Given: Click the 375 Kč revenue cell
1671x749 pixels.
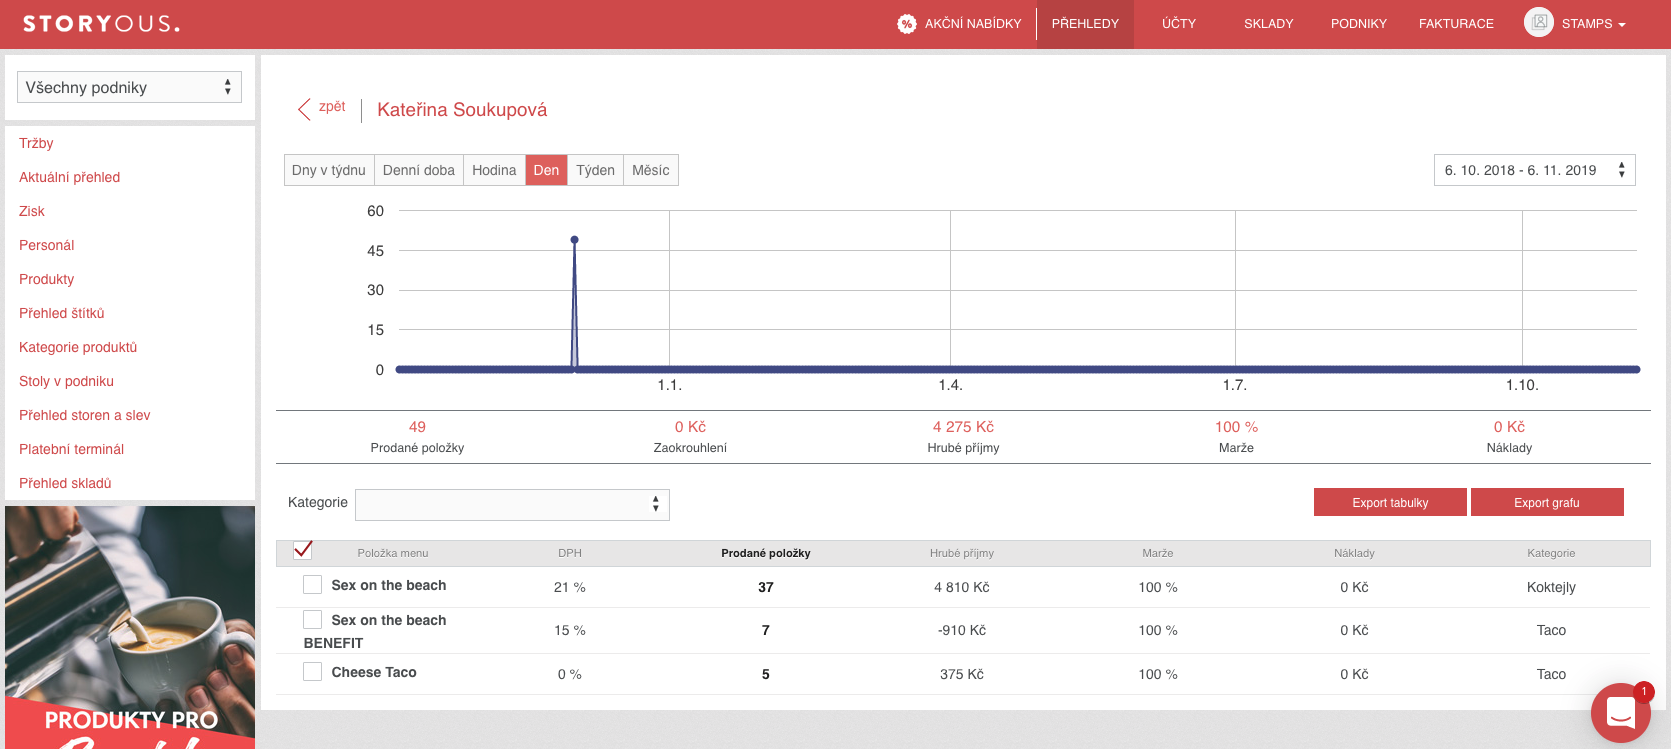Looking at the screenshot, I should point(962,674).
